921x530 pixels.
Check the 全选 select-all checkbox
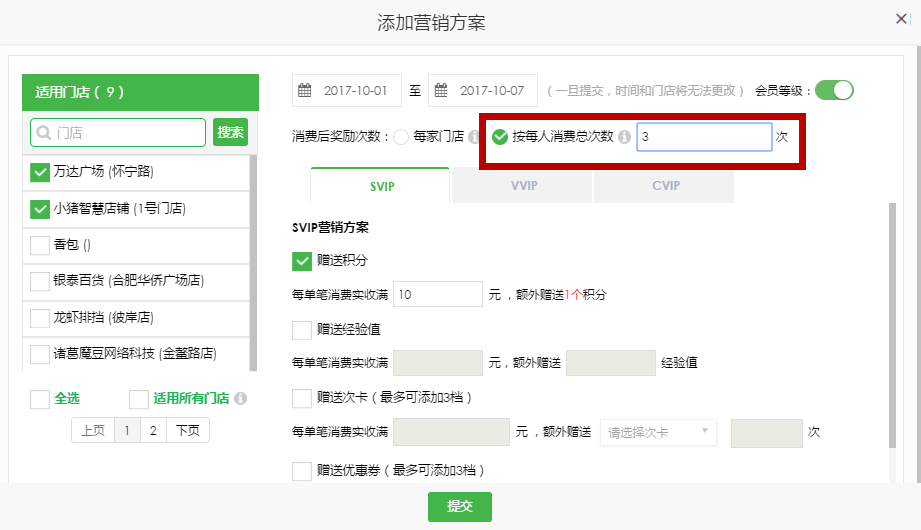(x=40, y=399)
